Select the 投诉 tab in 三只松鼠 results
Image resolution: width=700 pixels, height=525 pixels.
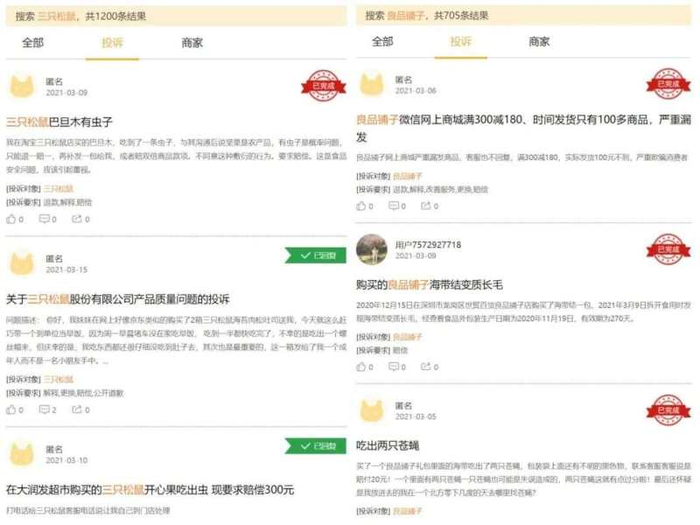[112, 43]
